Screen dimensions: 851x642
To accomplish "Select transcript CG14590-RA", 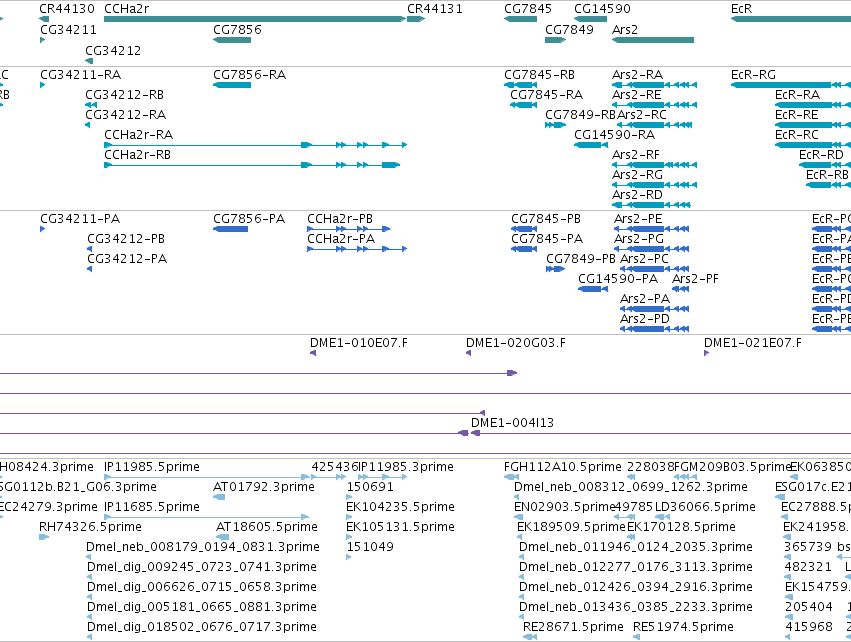I will pos(591,145).
